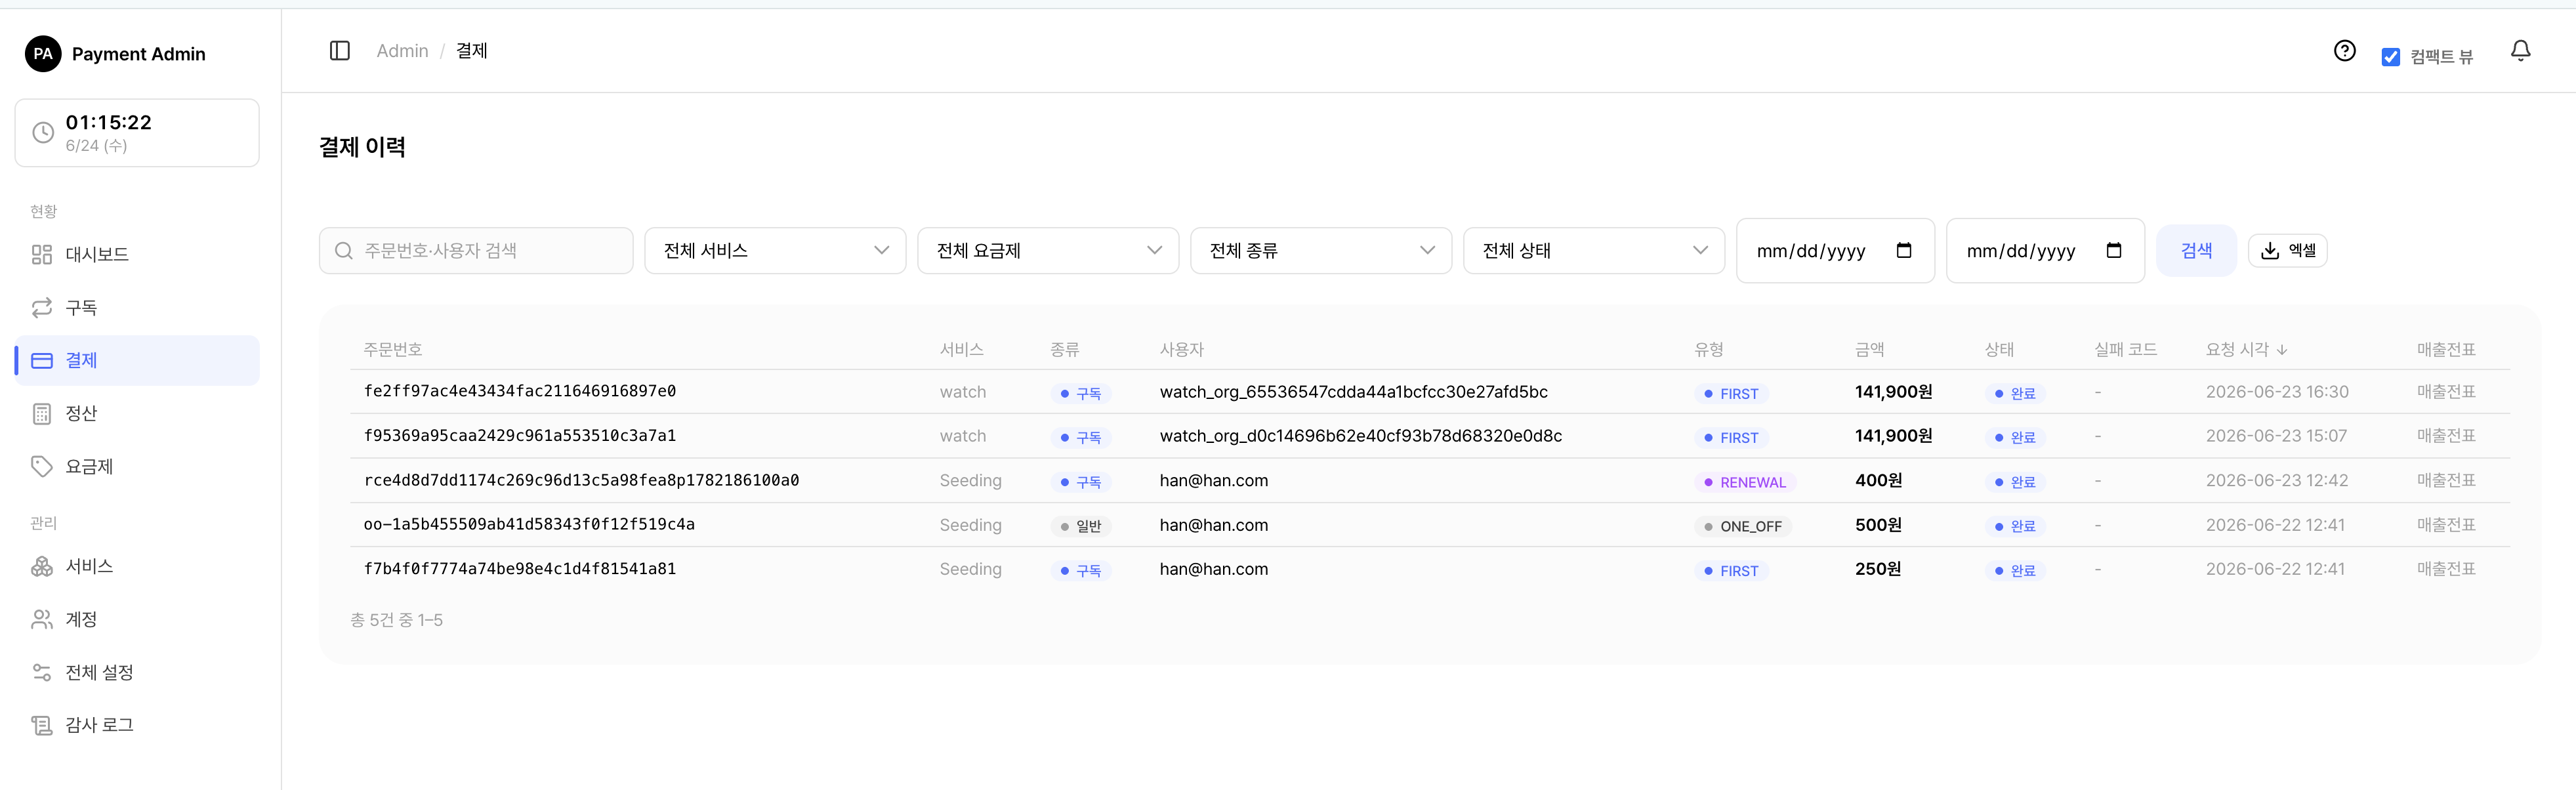This screenshot has height=790, width=2576.
Task: Go to 구독 menu item
Action: (138, 308)
